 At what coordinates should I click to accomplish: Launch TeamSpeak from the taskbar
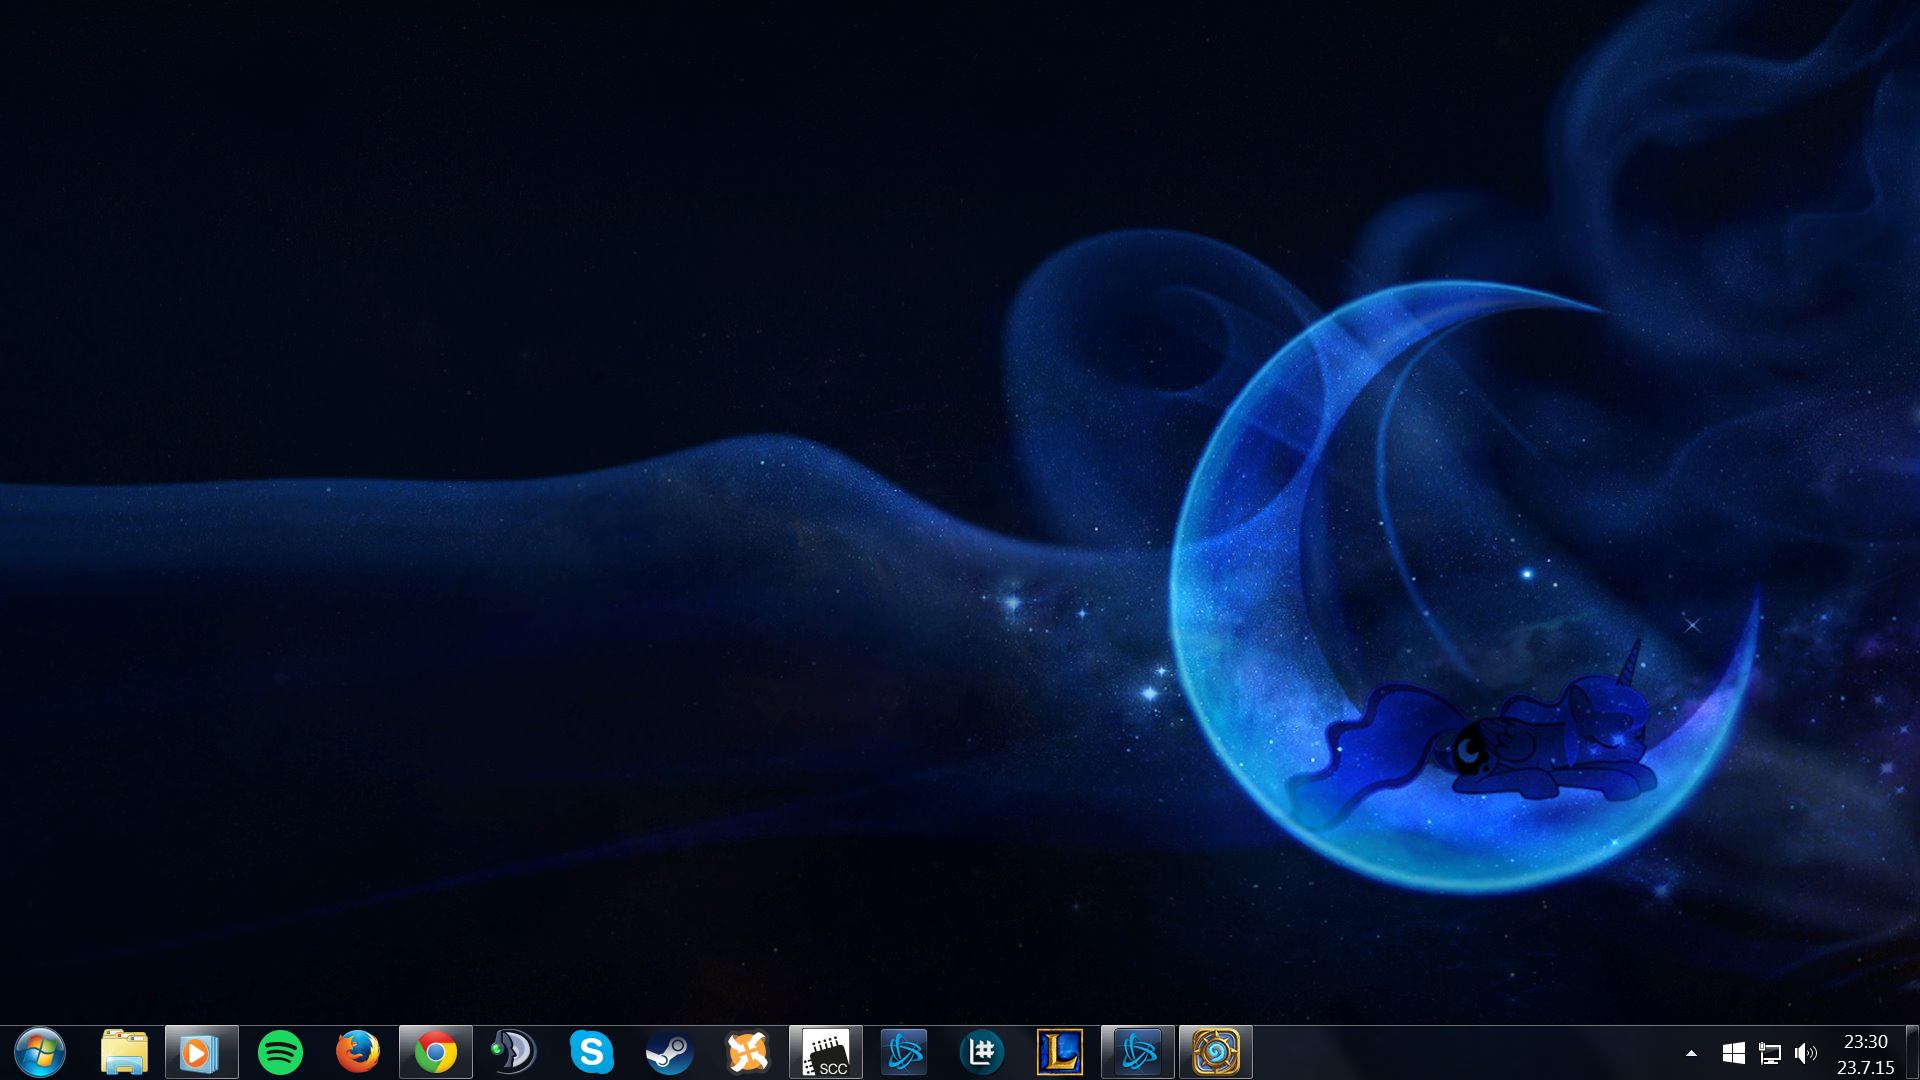coord(514,1052)
